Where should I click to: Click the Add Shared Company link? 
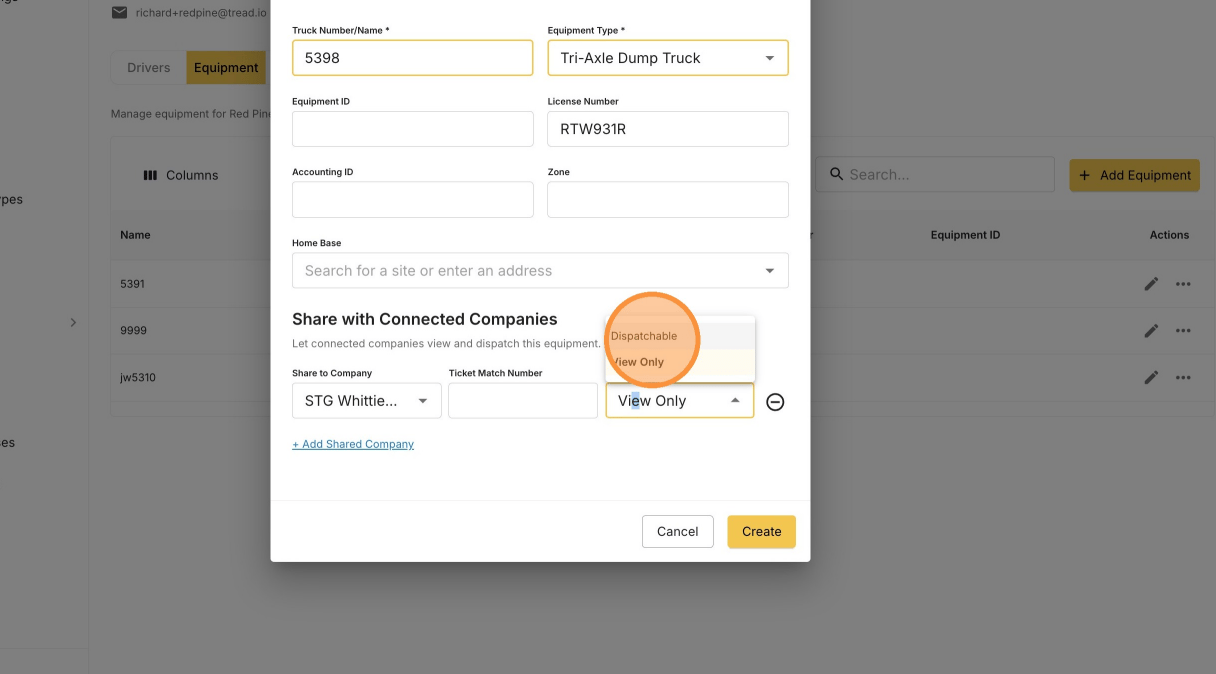(x=353, y=444)
